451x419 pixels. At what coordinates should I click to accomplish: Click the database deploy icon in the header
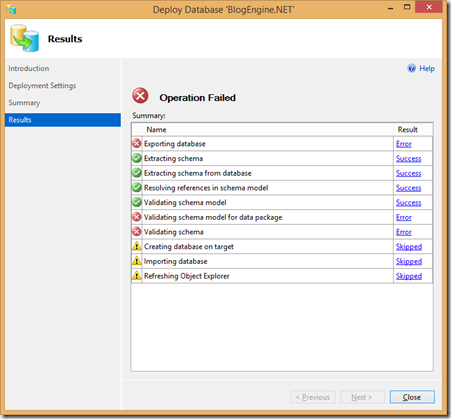[x=24, y=38]
